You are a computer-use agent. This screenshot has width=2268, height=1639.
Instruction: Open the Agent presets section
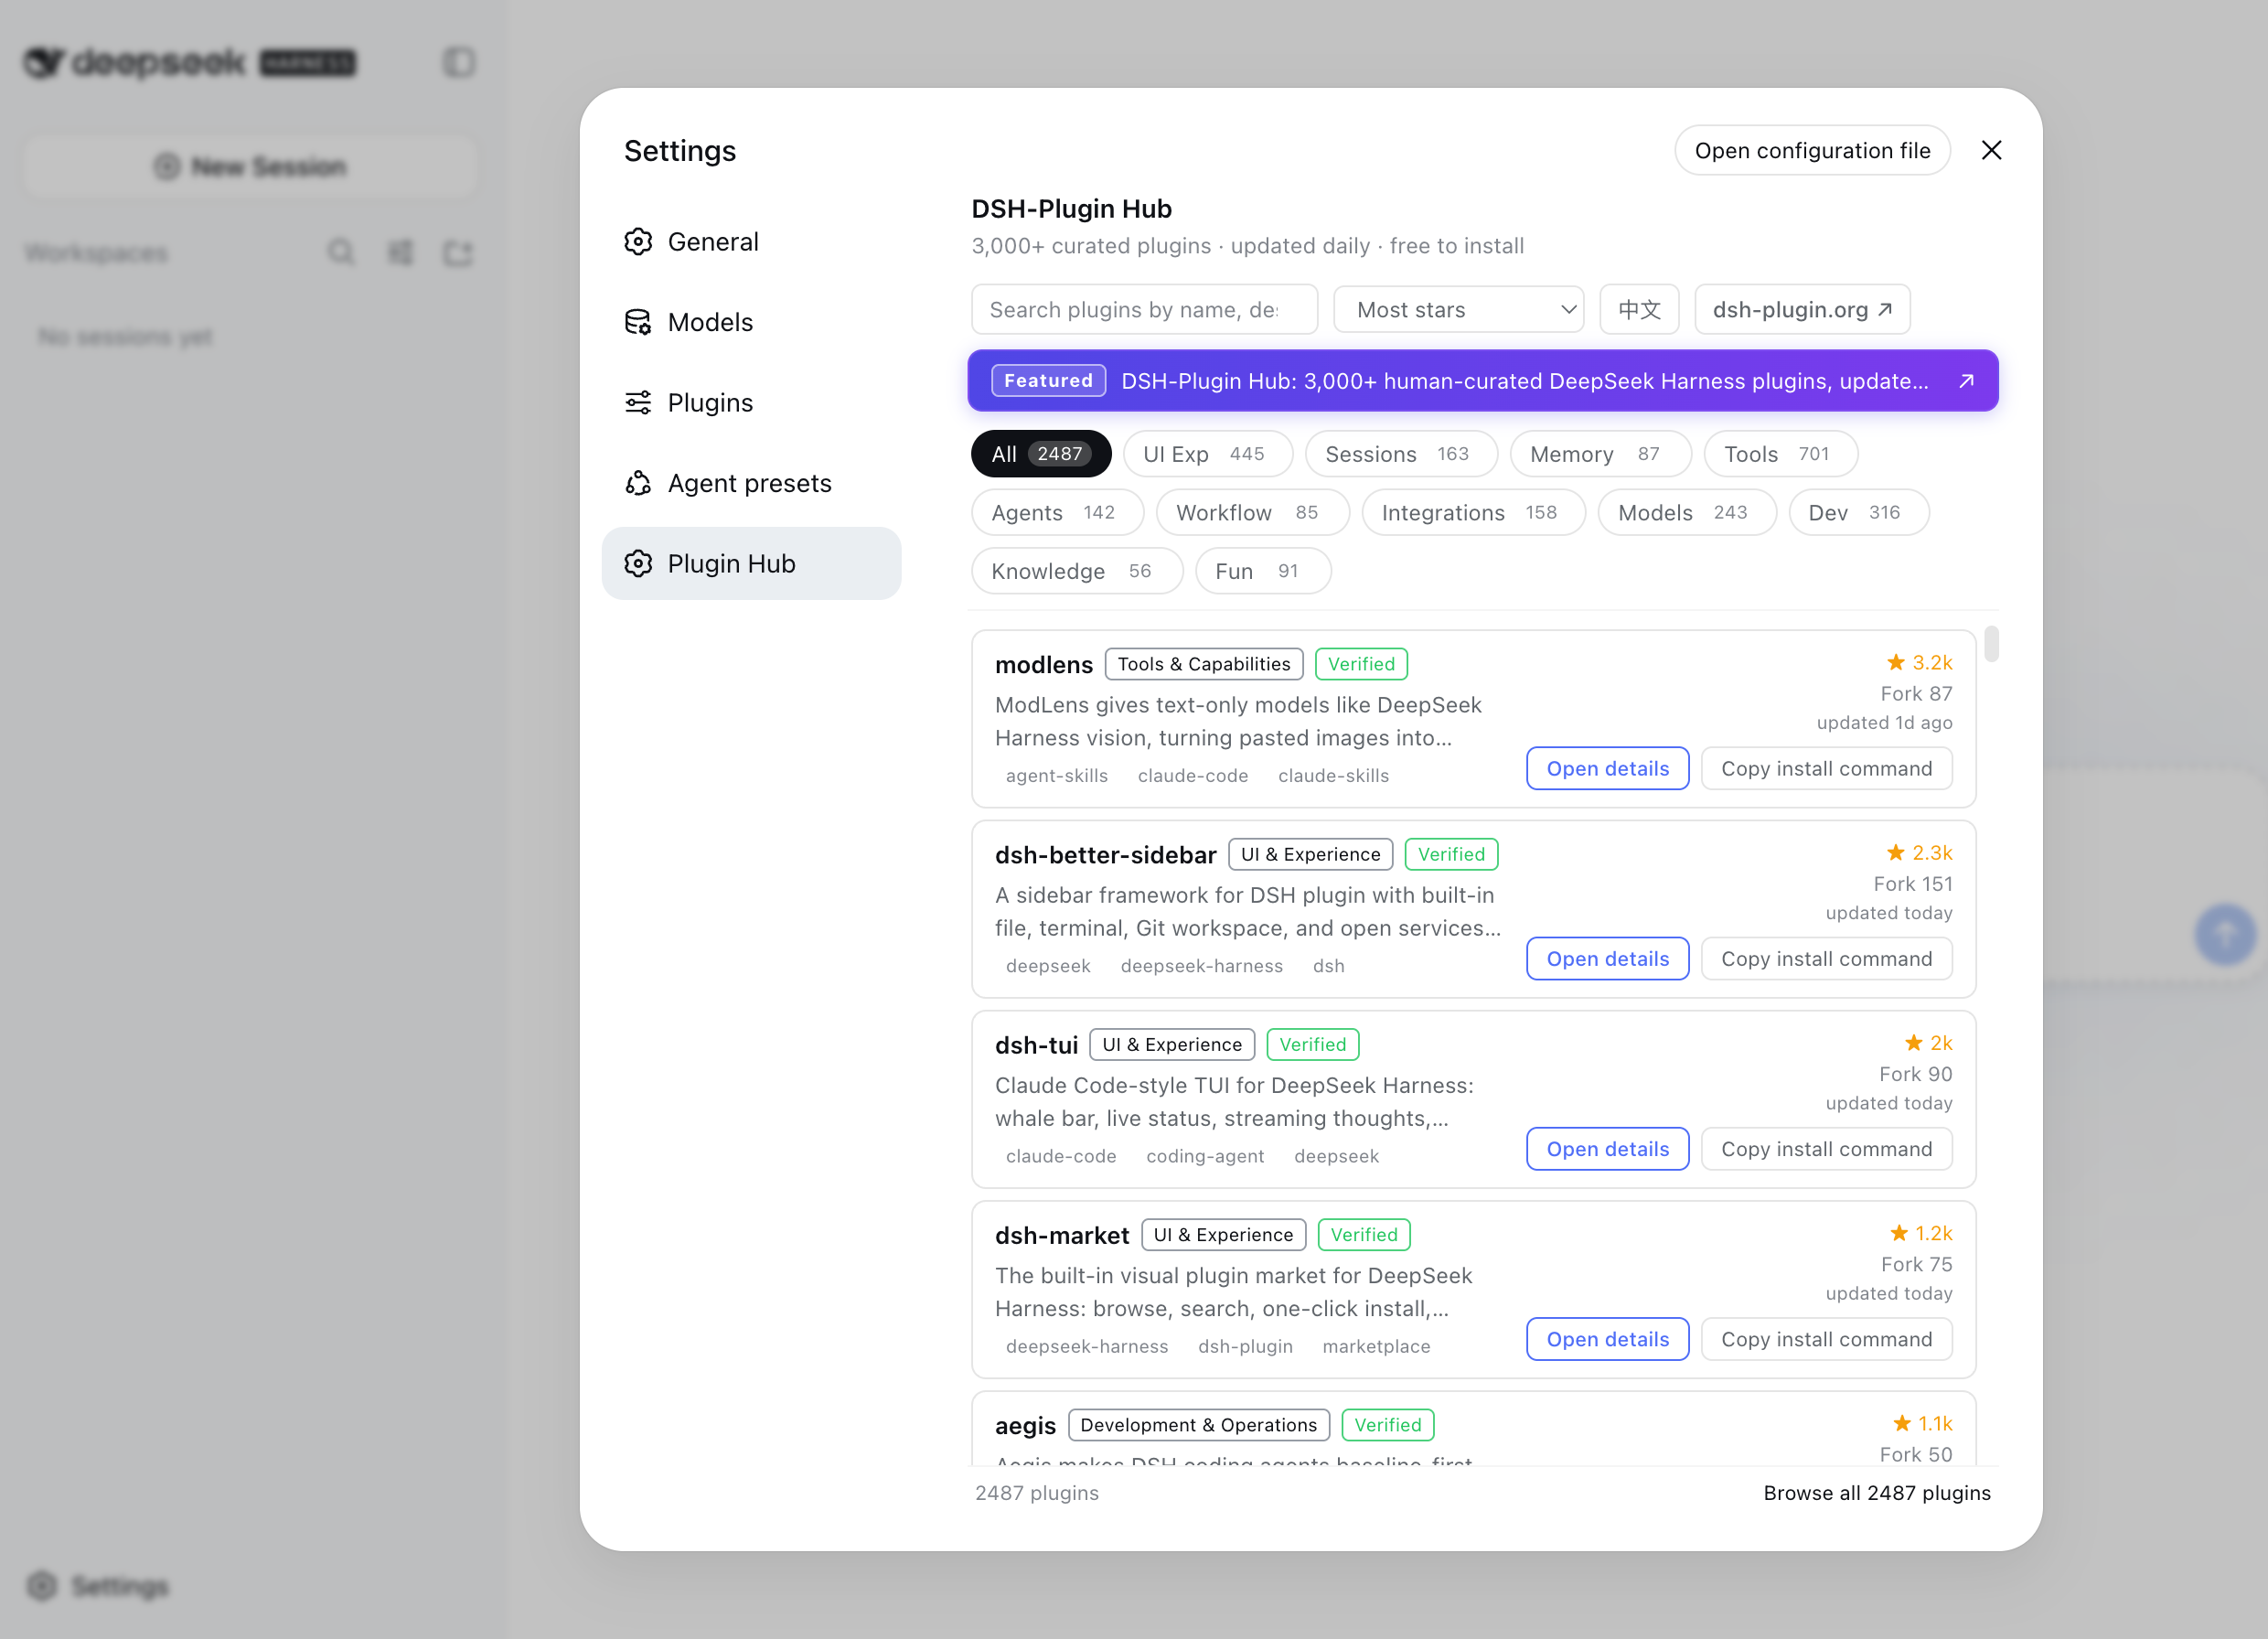(x=751, y=483)
